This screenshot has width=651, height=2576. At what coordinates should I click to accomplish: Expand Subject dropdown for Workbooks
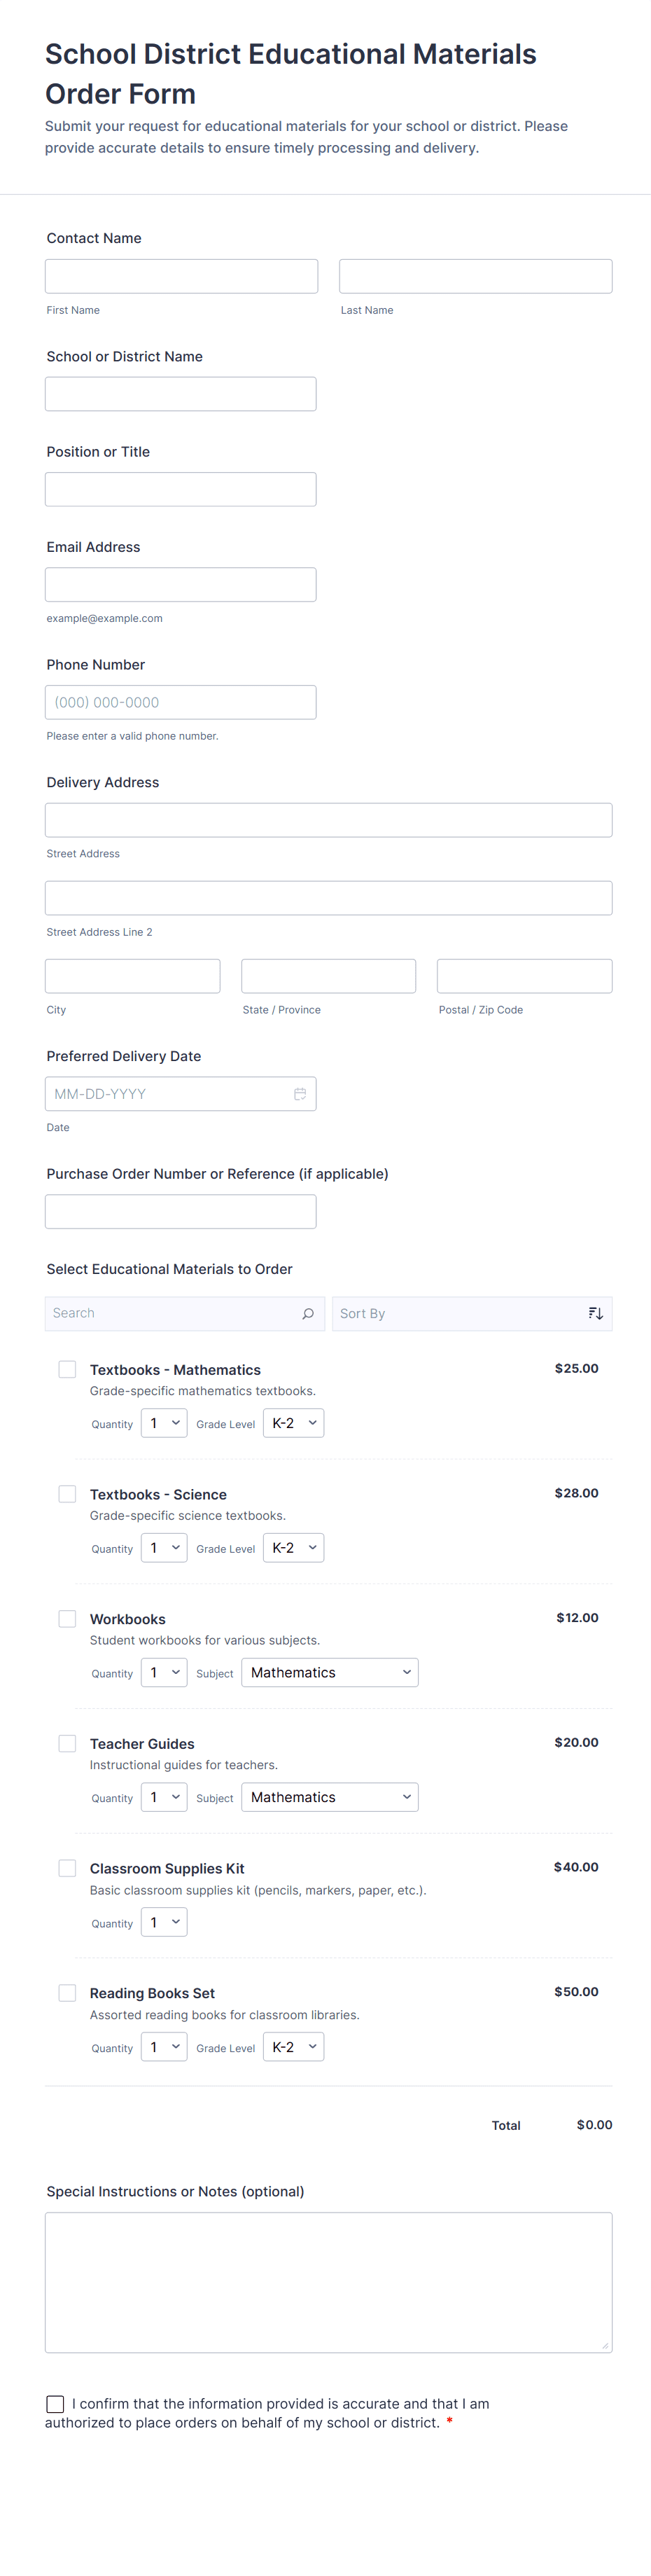pyautogui.click(x=329, y=1672)
